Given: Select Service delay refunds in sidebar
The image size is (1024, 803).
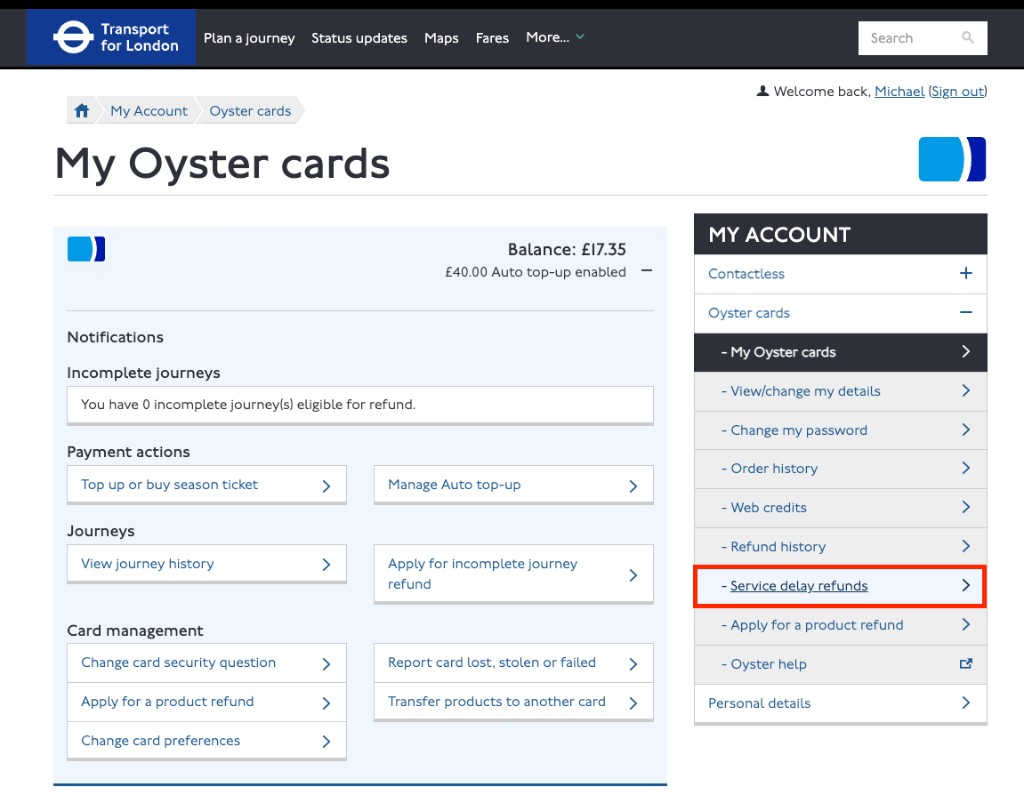Looking at the screenshot, I should 840,586.
